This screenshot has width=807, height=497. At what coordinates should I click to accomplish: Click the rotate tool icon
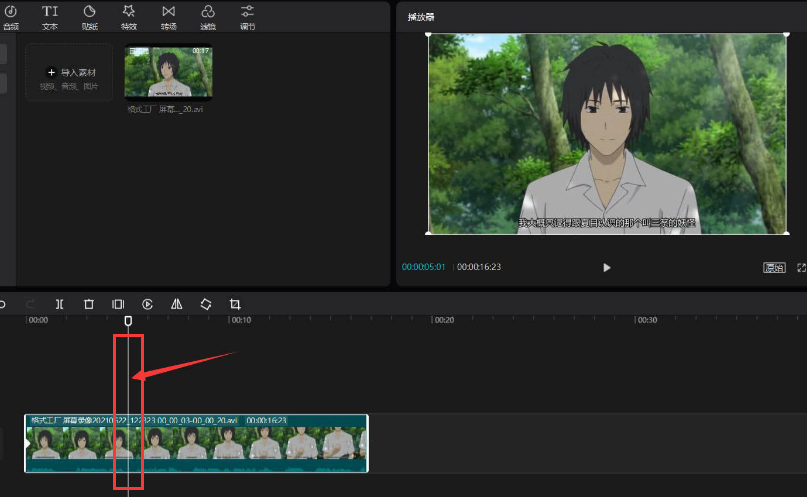coord(206,304)
